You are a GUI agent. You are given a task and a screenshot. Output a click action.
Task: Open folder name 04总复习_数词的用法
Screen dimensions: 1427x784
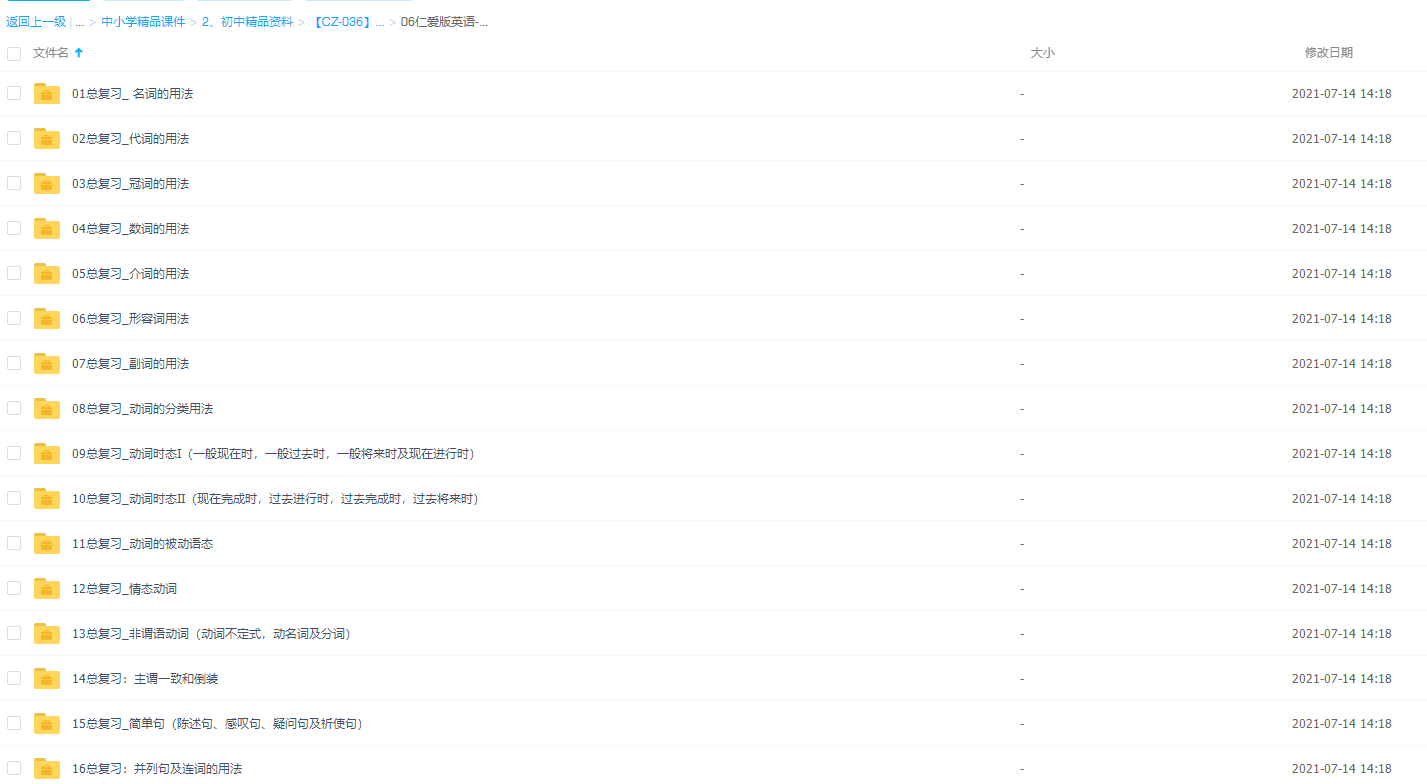pyautogui.click(x=130, y=229)
